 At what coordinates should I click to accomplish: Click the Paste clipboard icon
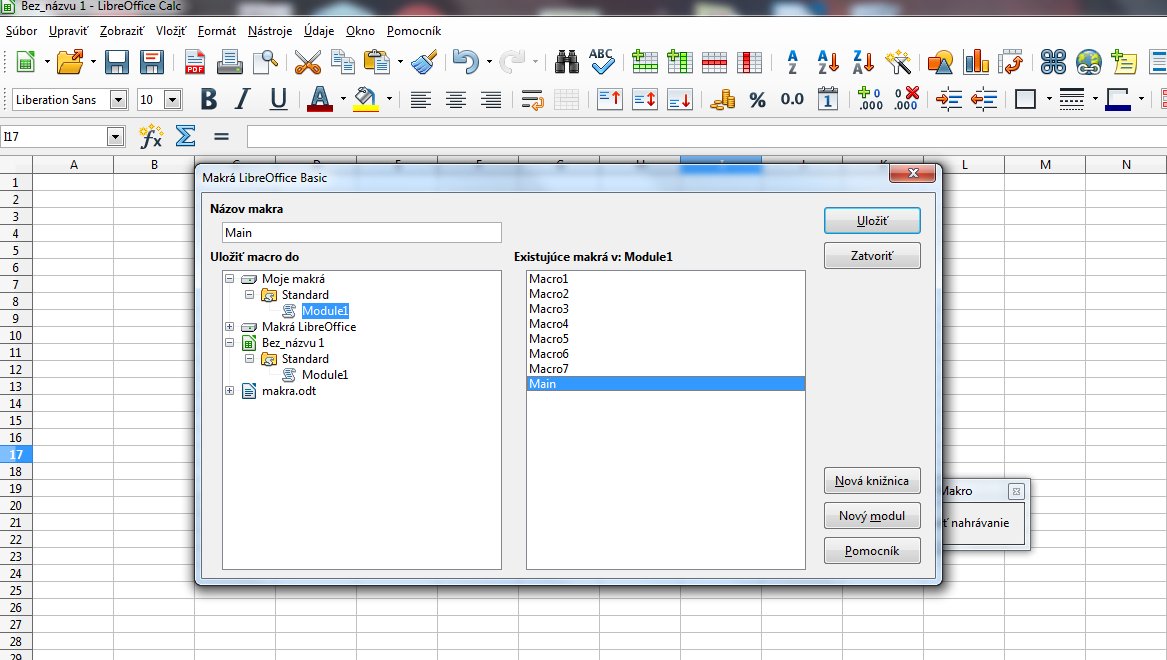(377, 62)
